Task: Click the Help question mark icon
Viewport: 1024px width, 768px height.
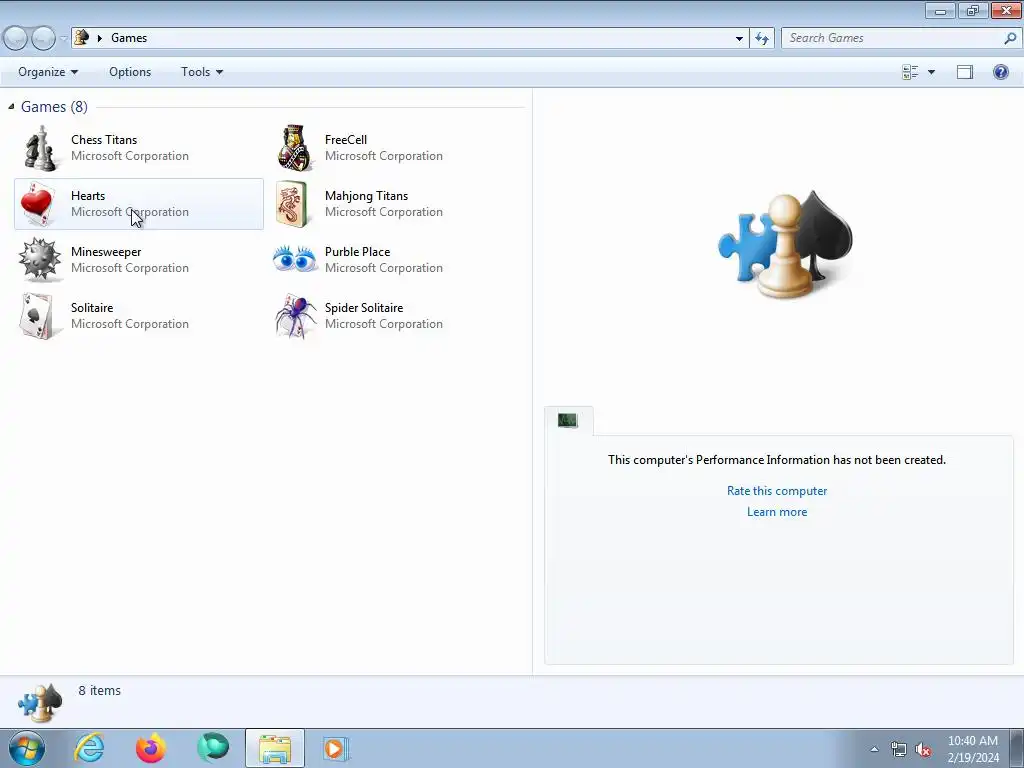Action: tap(1000, 72)
